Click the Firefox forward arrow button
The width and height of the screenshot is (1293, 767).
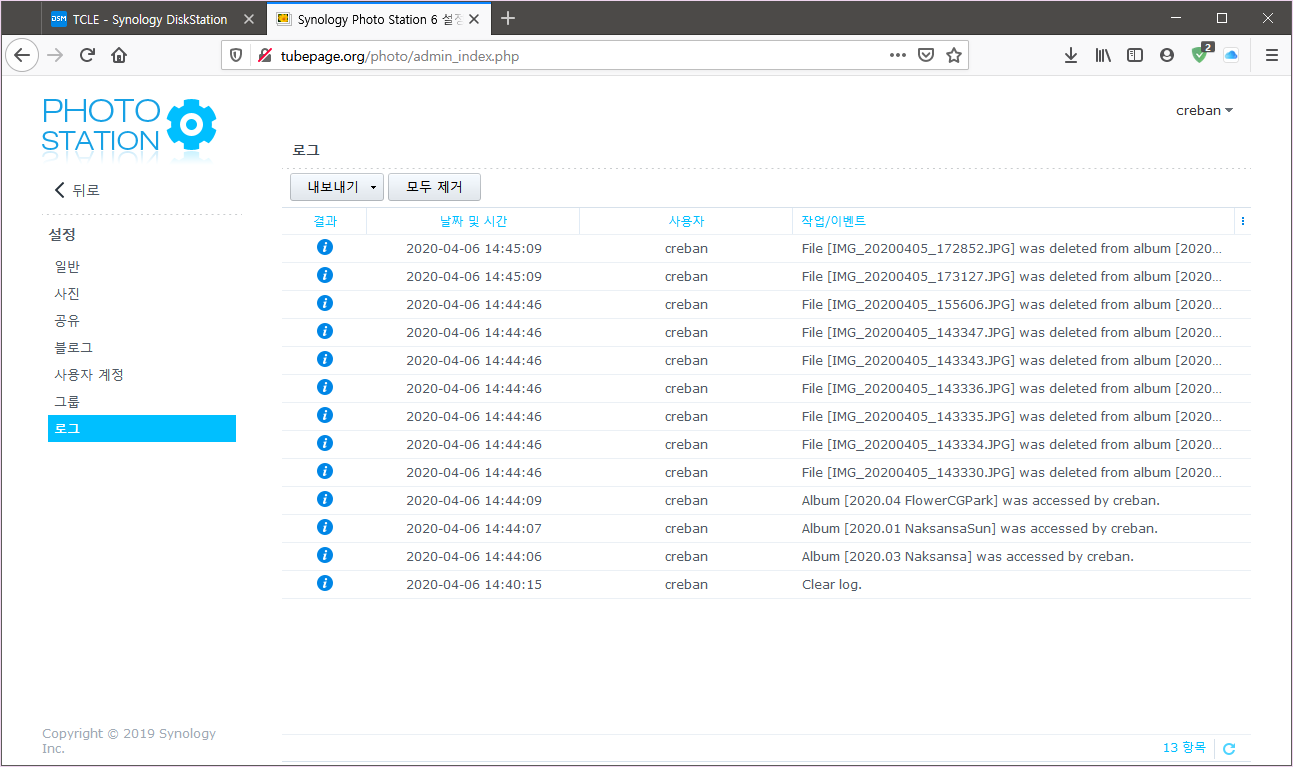click(55, 56)
